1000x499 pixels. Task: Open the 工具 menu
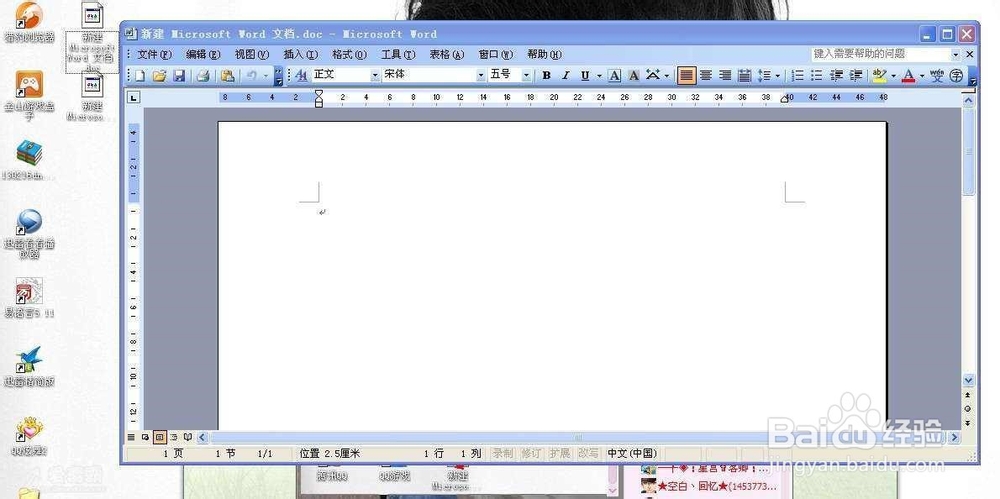click(x=399, y=54)
